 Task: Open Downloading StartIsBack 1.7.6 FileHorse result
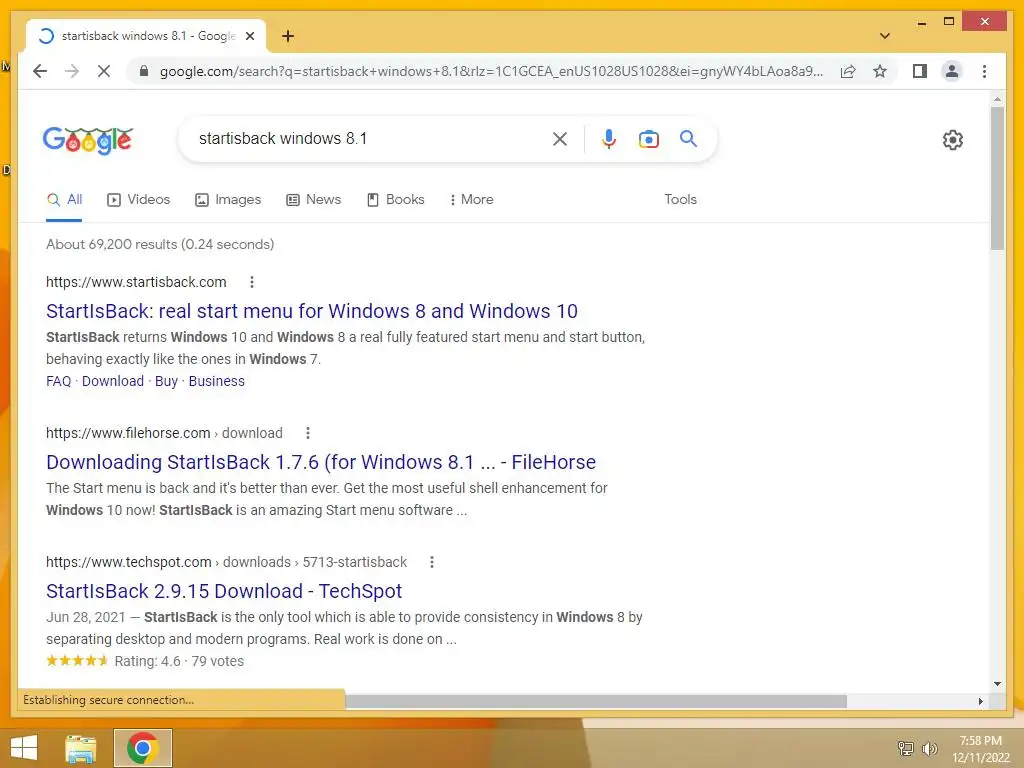pyautogui.click(x=321, y=462)
